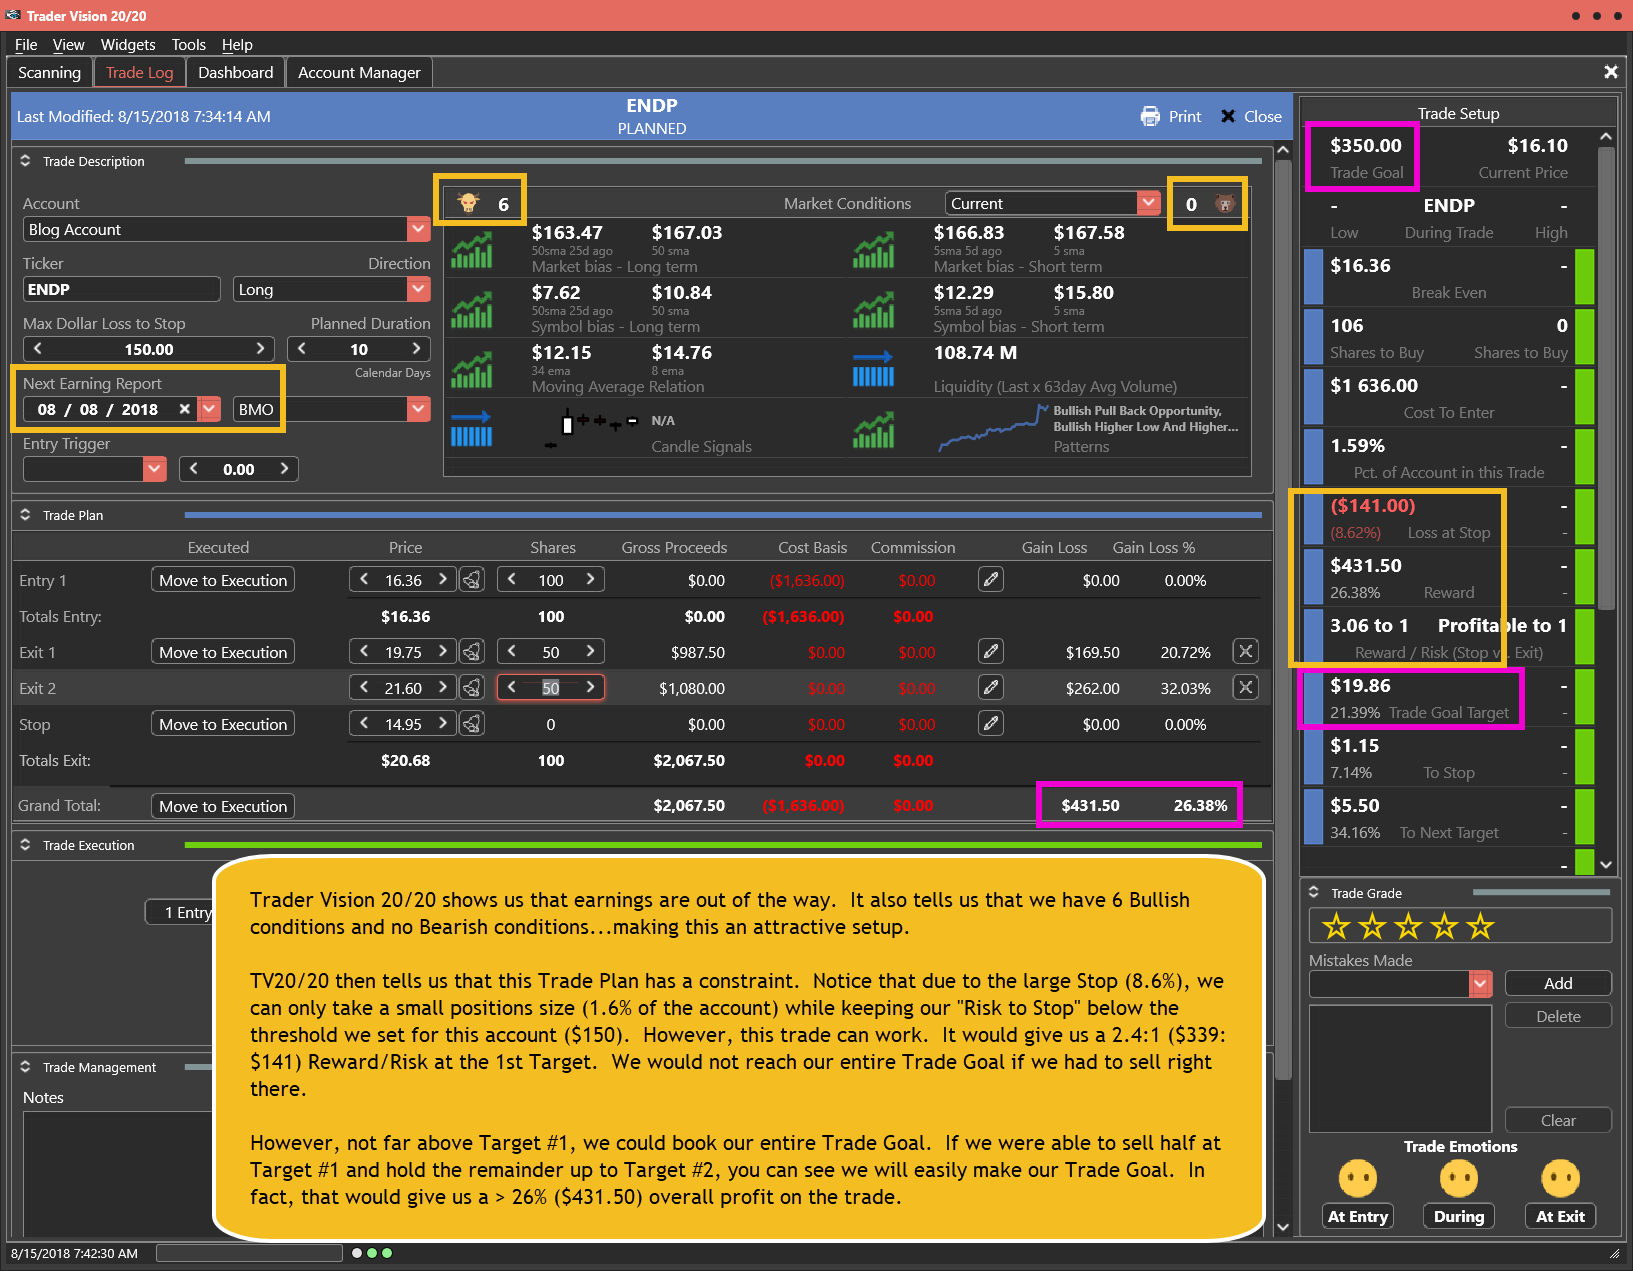1633x1271 pixels.
Task: Click Exit 2 price lookup icon
Action: (x=472, y=688)
